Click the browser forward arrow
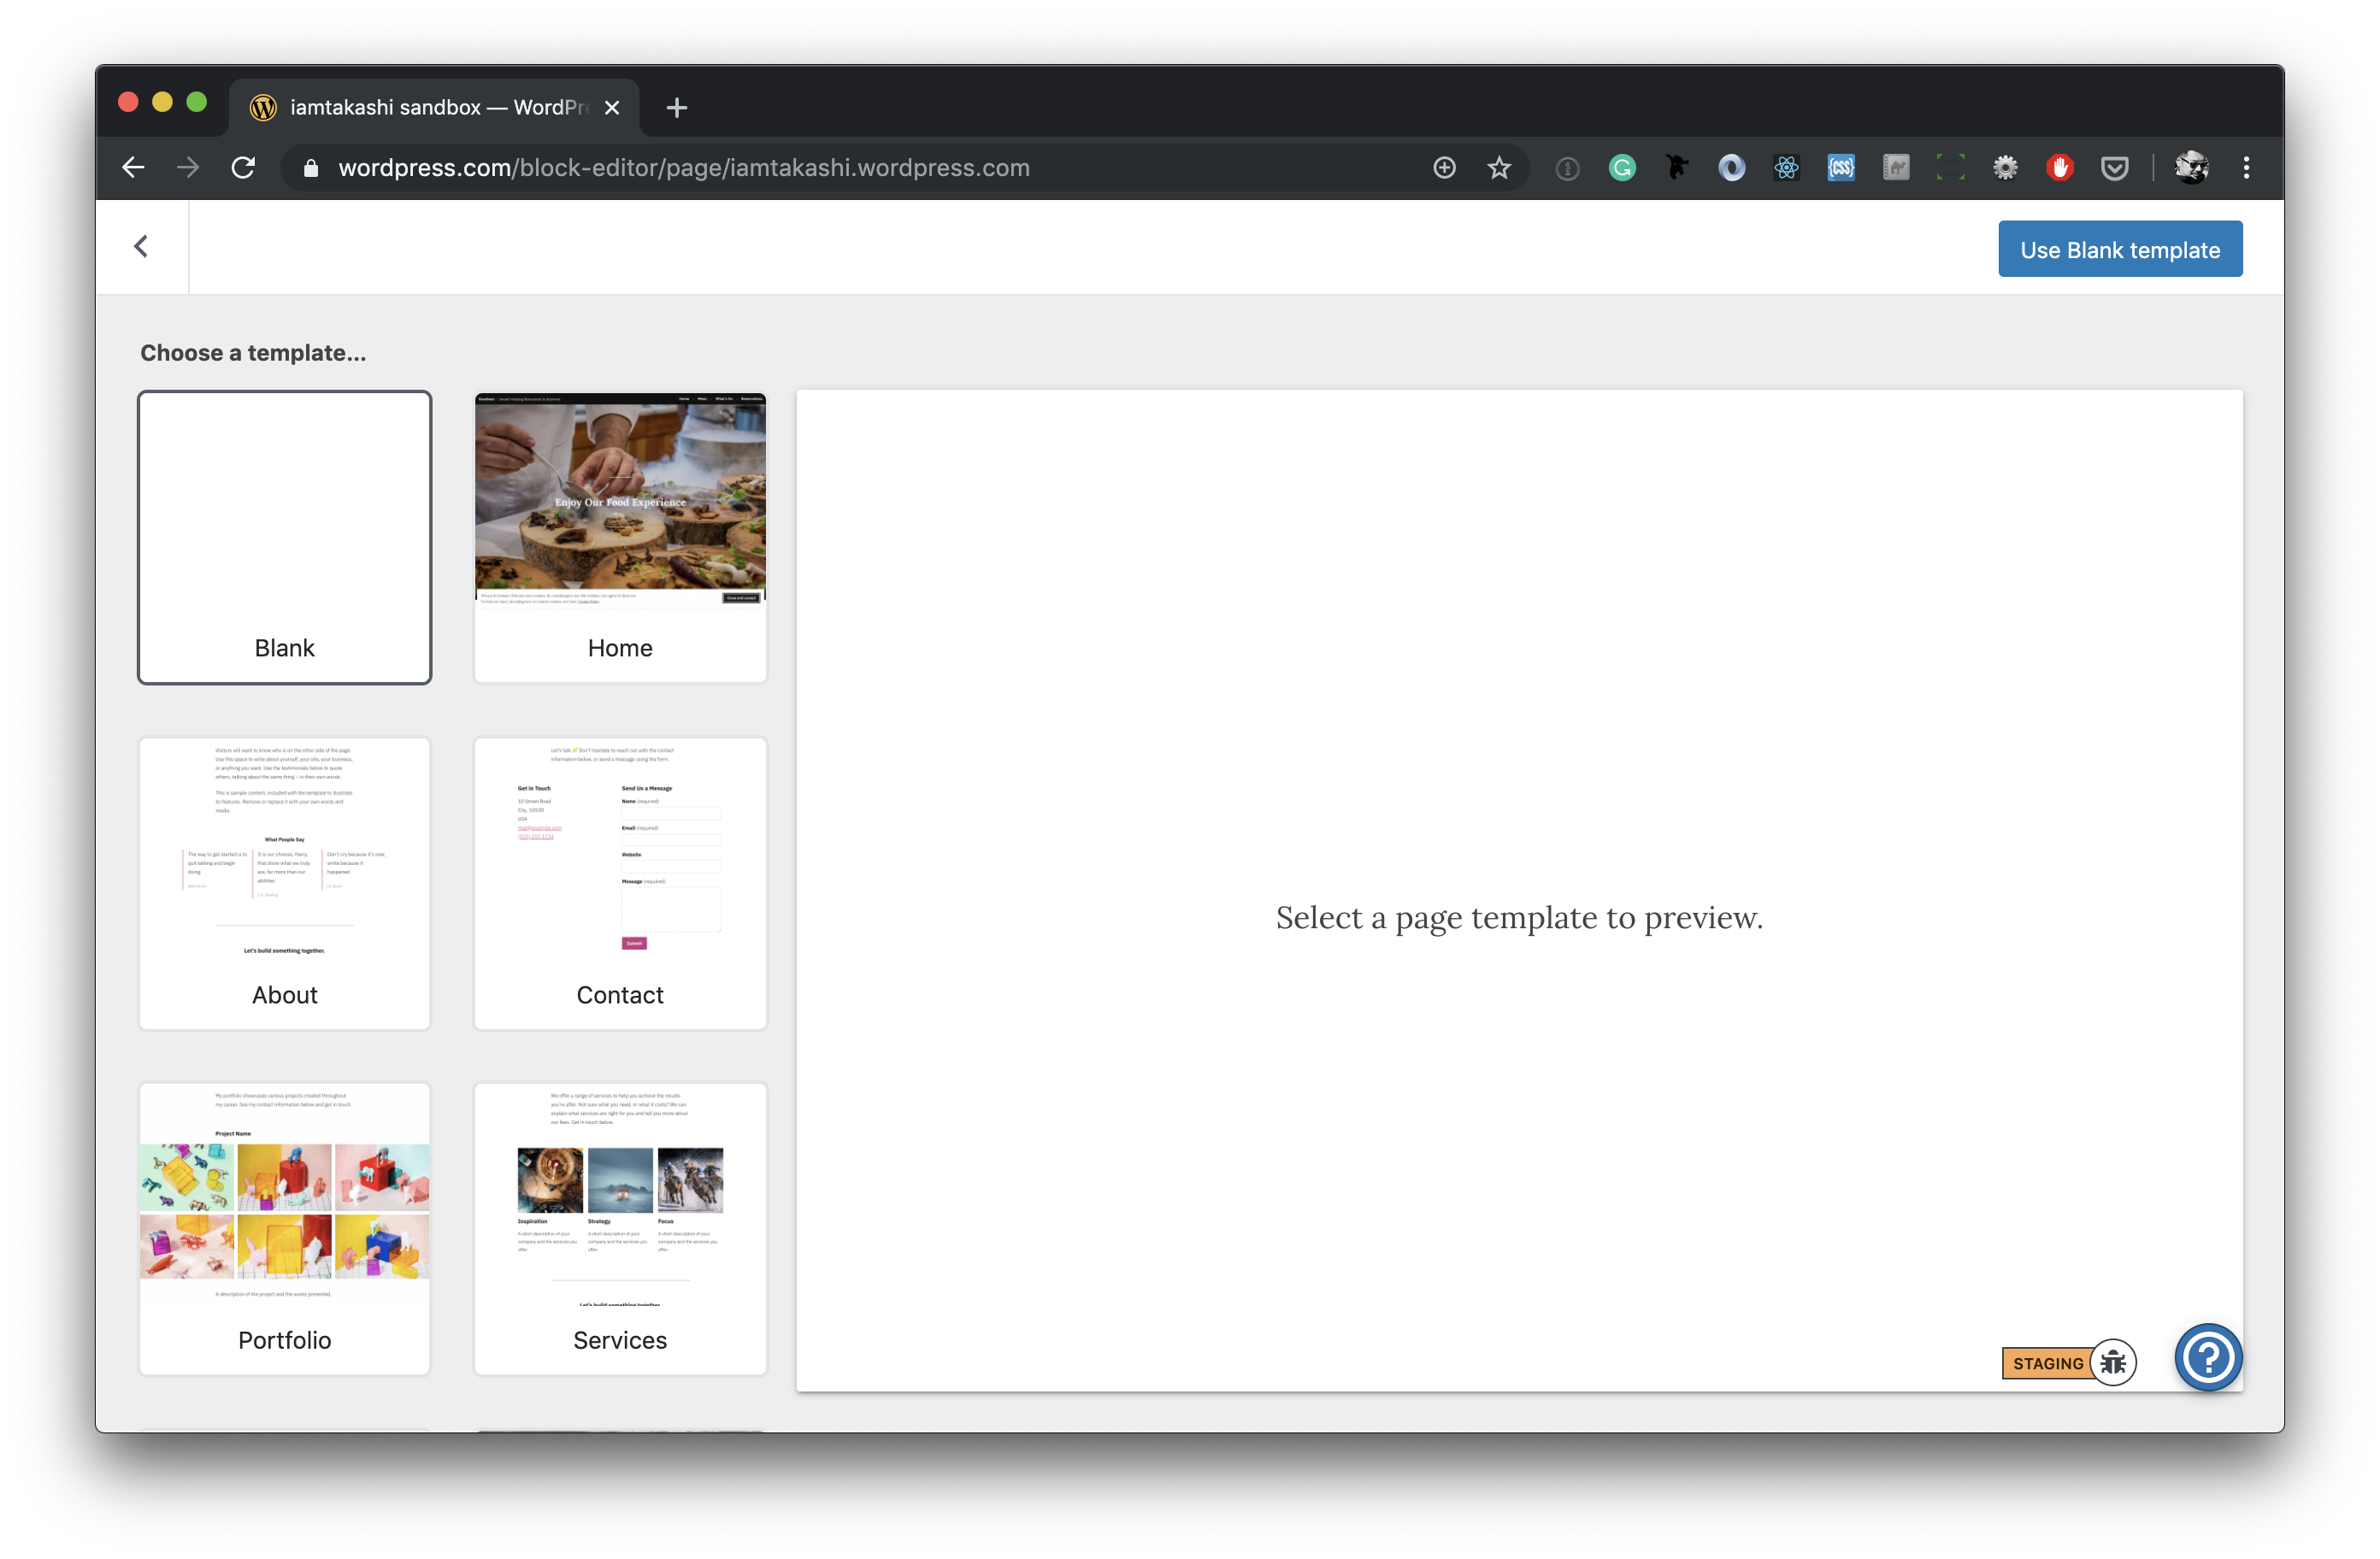 188,168
